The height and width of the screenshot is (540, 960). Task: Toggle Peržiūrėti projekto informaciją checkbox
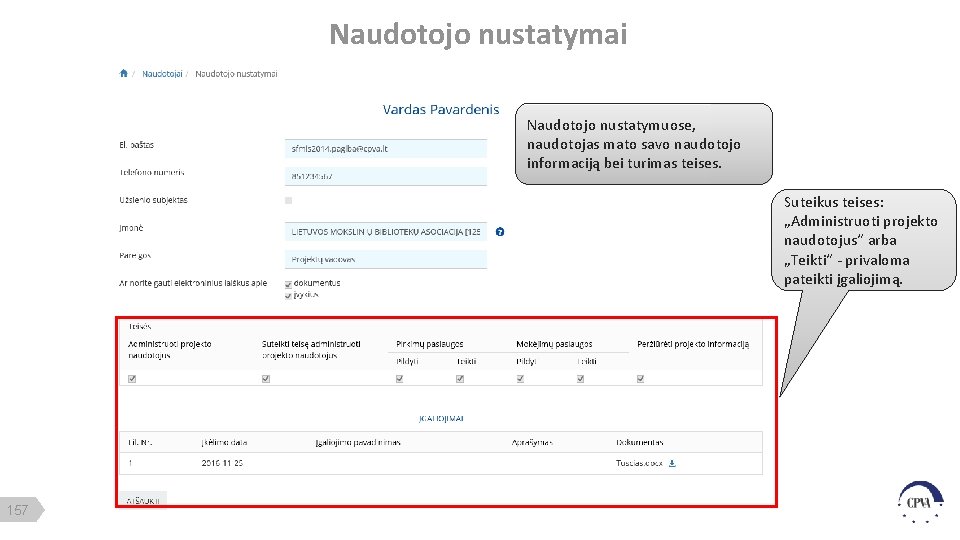pos(640,379)
